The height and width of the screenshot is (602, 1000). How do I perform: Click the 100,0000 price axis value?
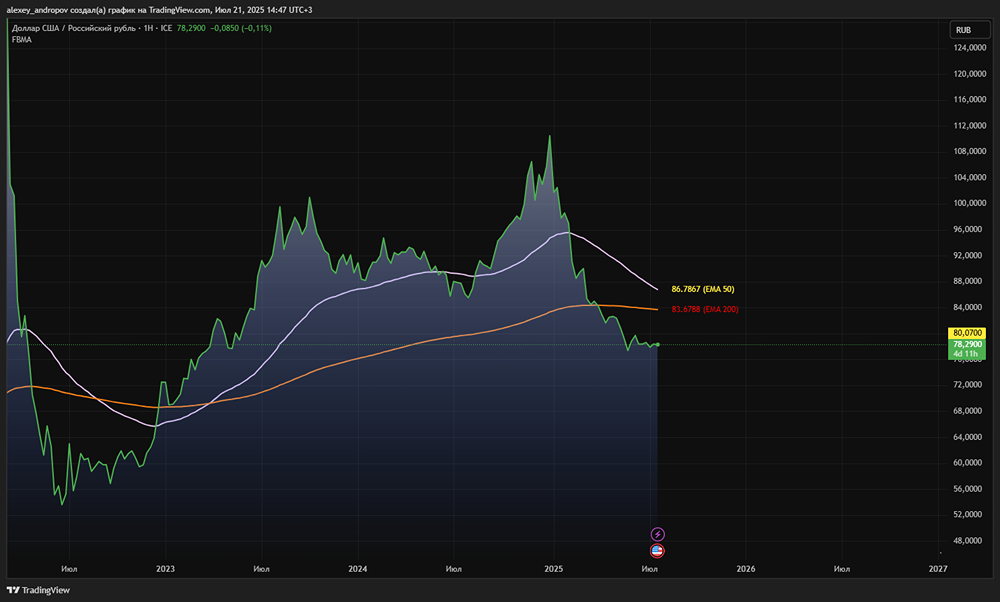coord(969,203)
